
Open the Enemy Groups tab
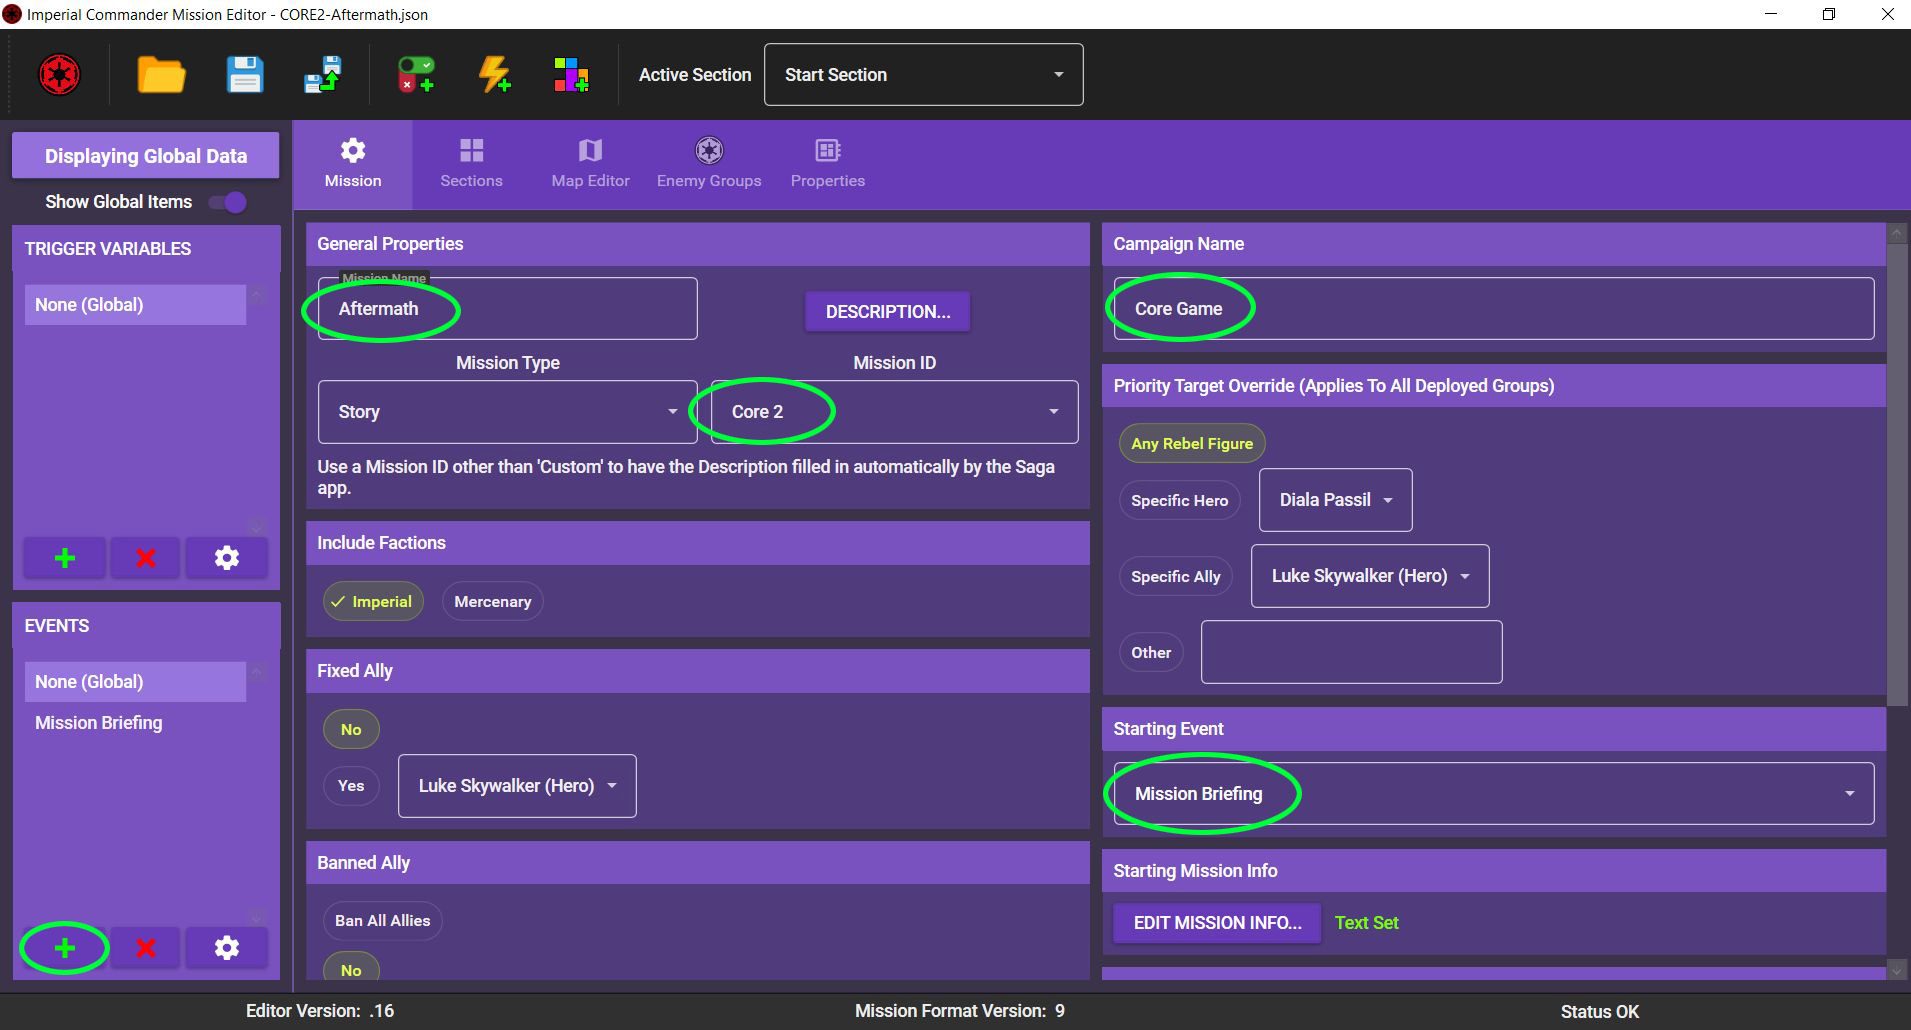click(x=709, y=164)
